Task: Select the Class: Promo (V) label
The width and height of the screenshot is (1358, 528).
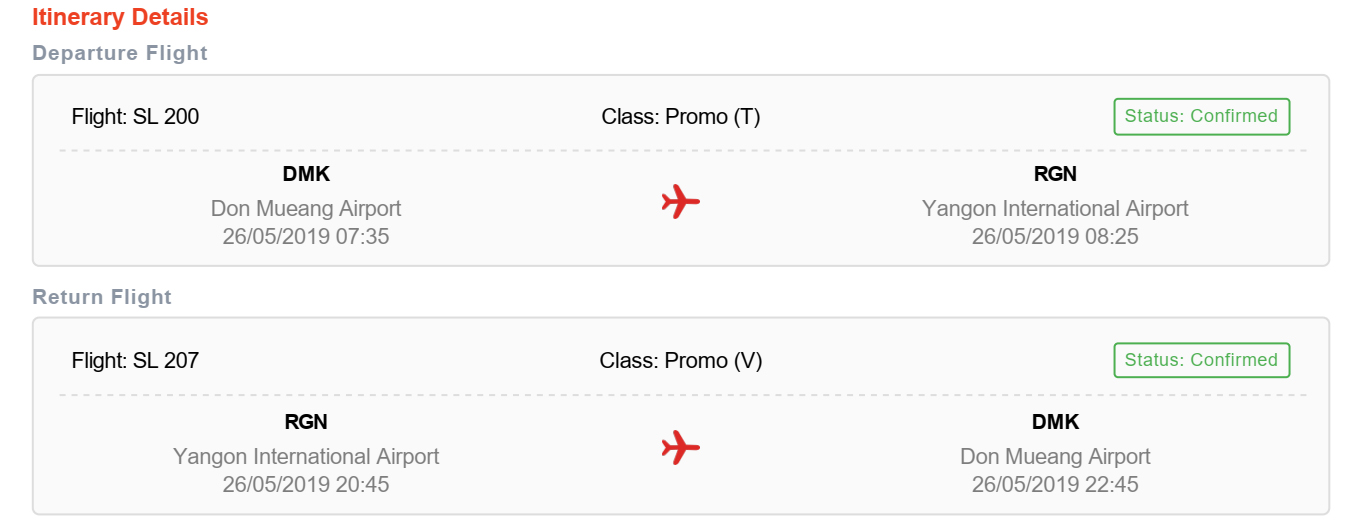Action: (681, 361)
